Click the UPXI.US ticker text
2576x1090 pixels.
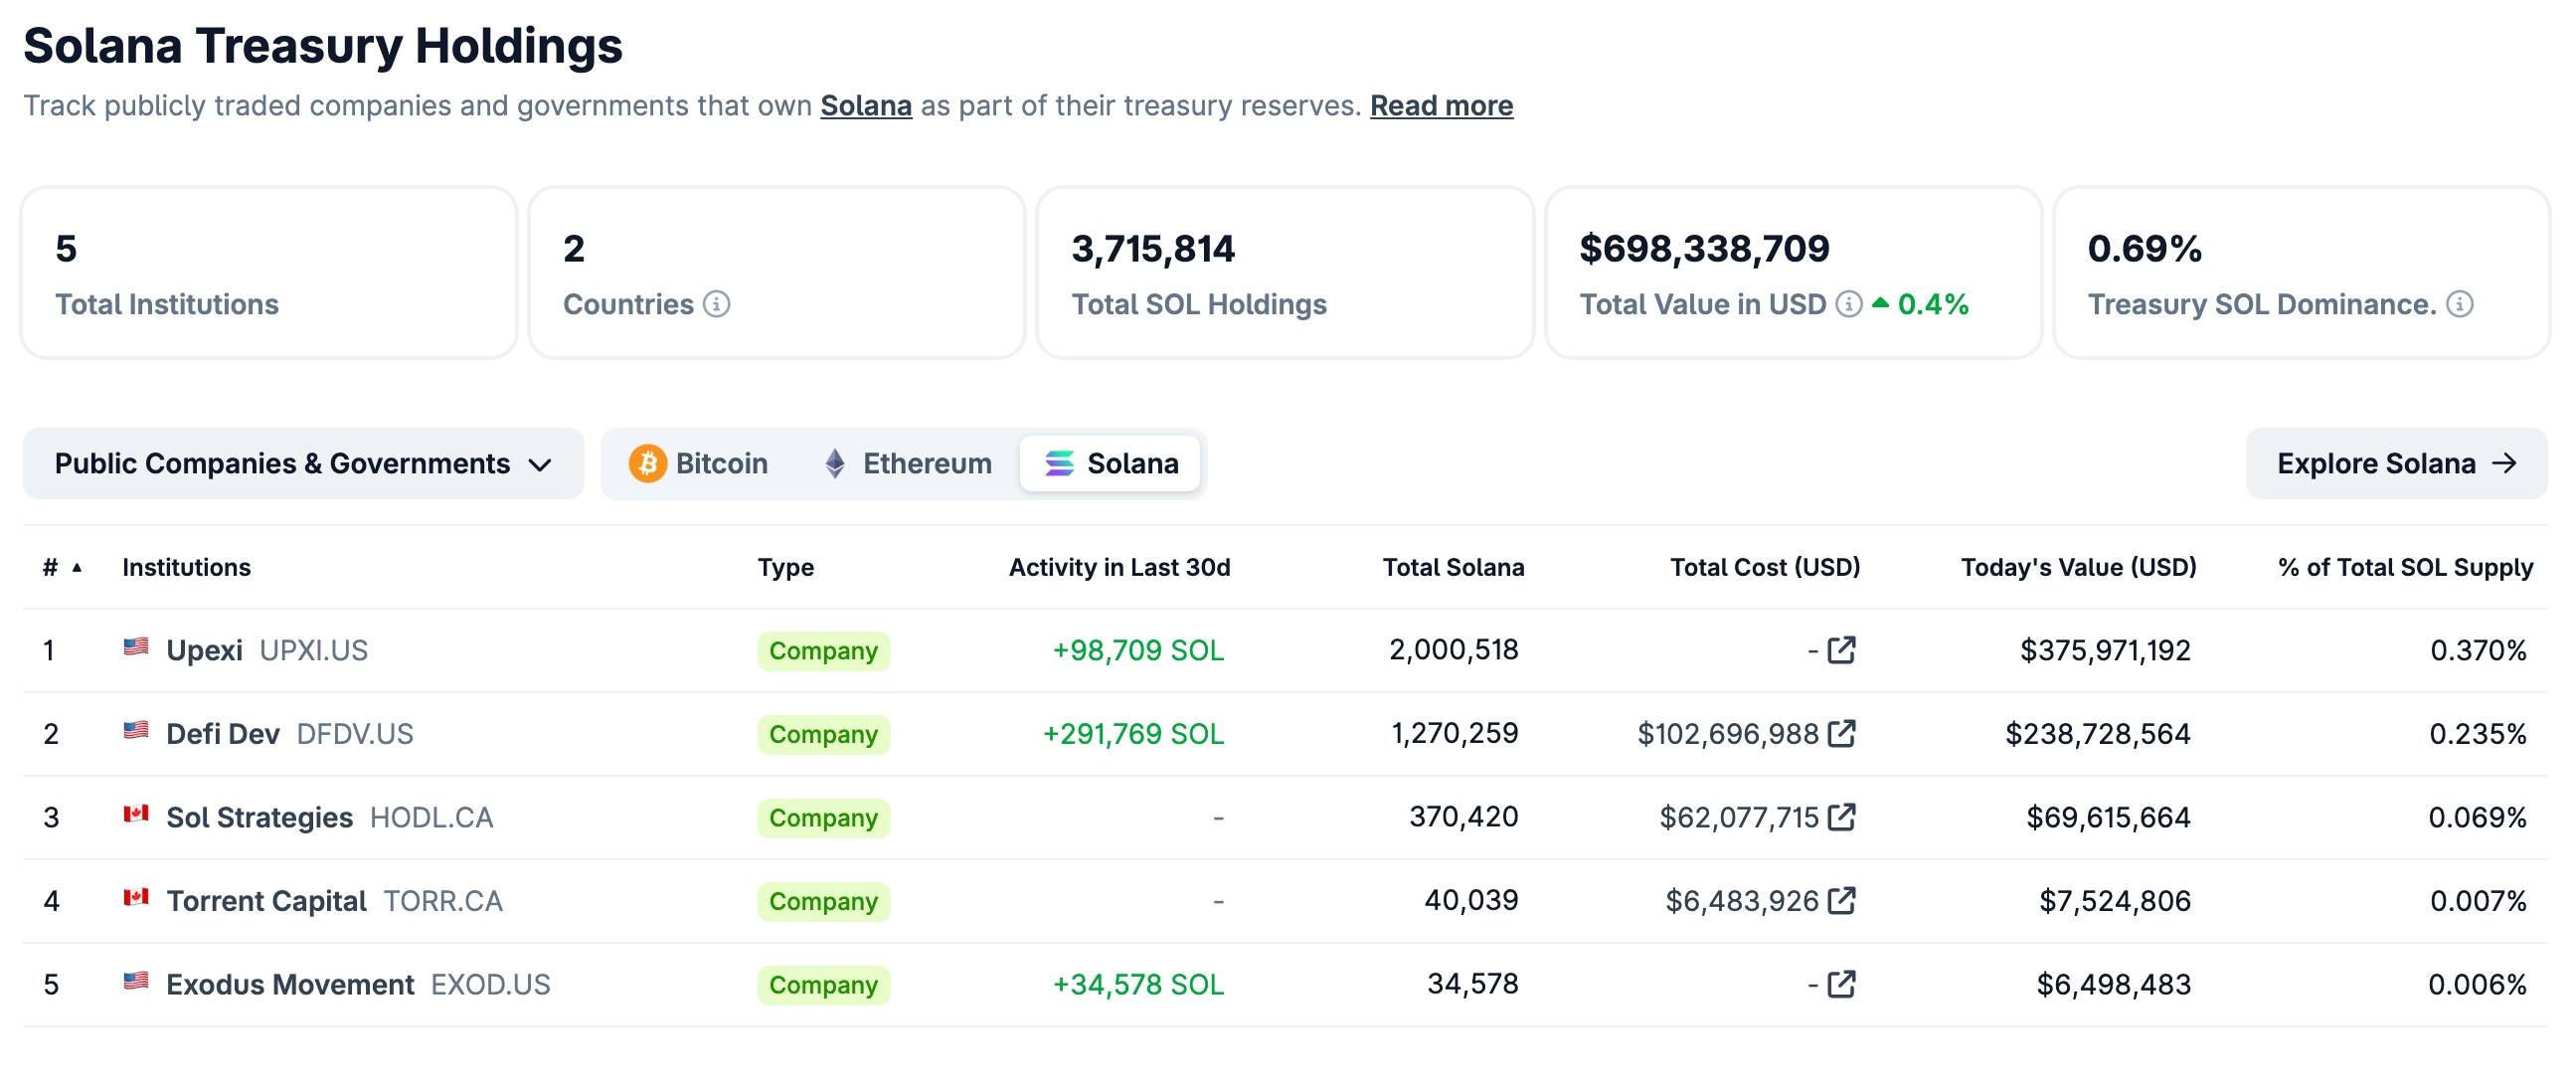313,651
